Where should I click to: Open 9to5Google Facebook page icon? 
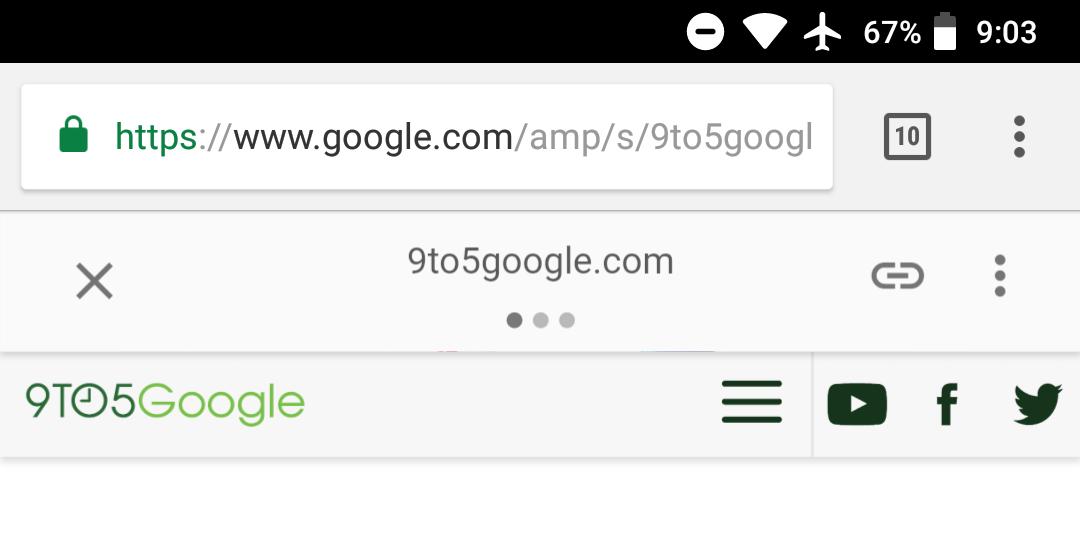pos(947,405)
